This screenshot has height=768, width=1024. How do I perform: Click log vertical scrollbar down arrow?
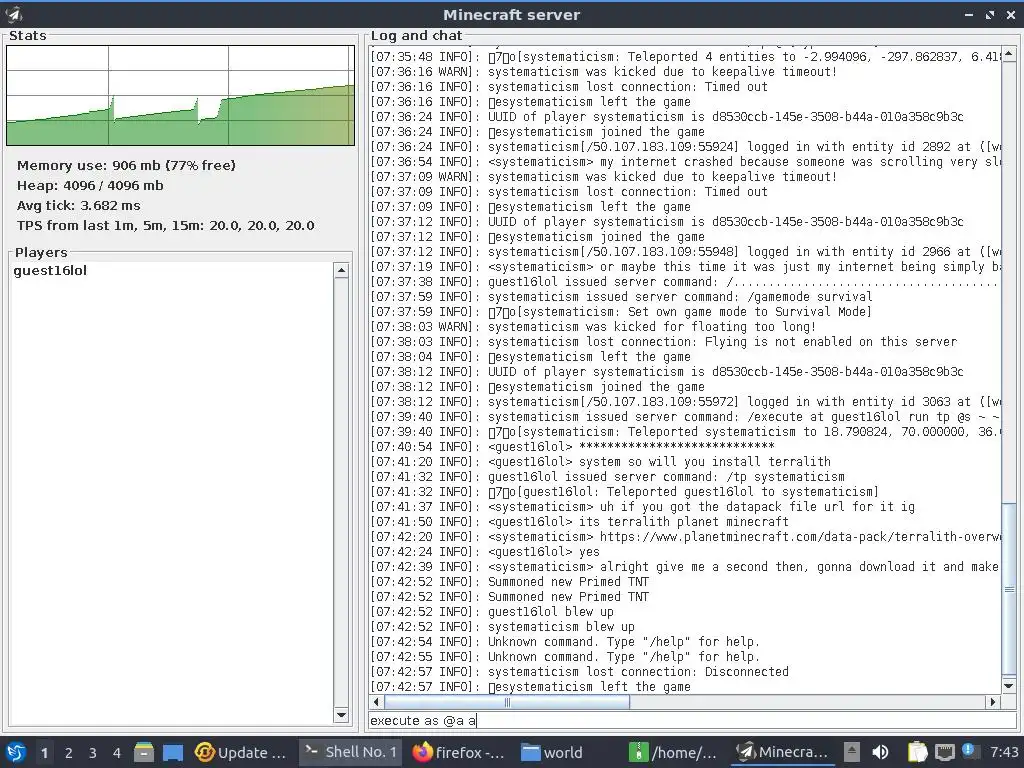coord(1009,686)
